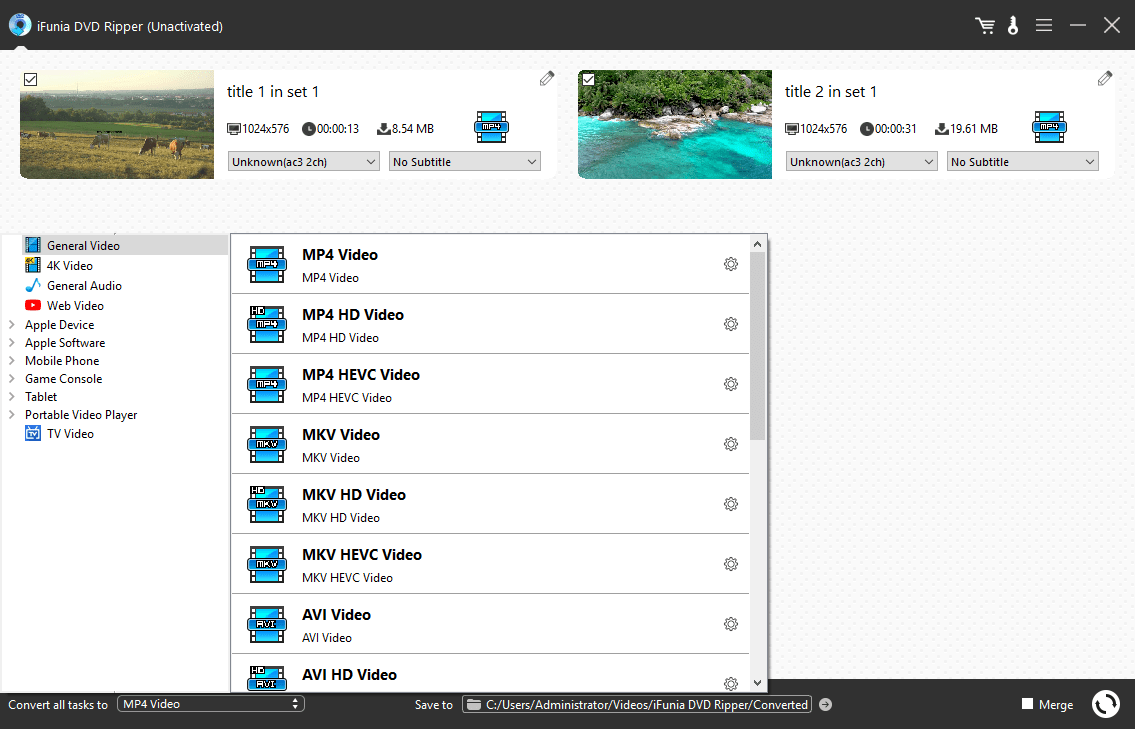The height and width of the screenshot is (729, 1135).
Task: Click the activation key icon in title bar
Action: [x=1013, y=26]
